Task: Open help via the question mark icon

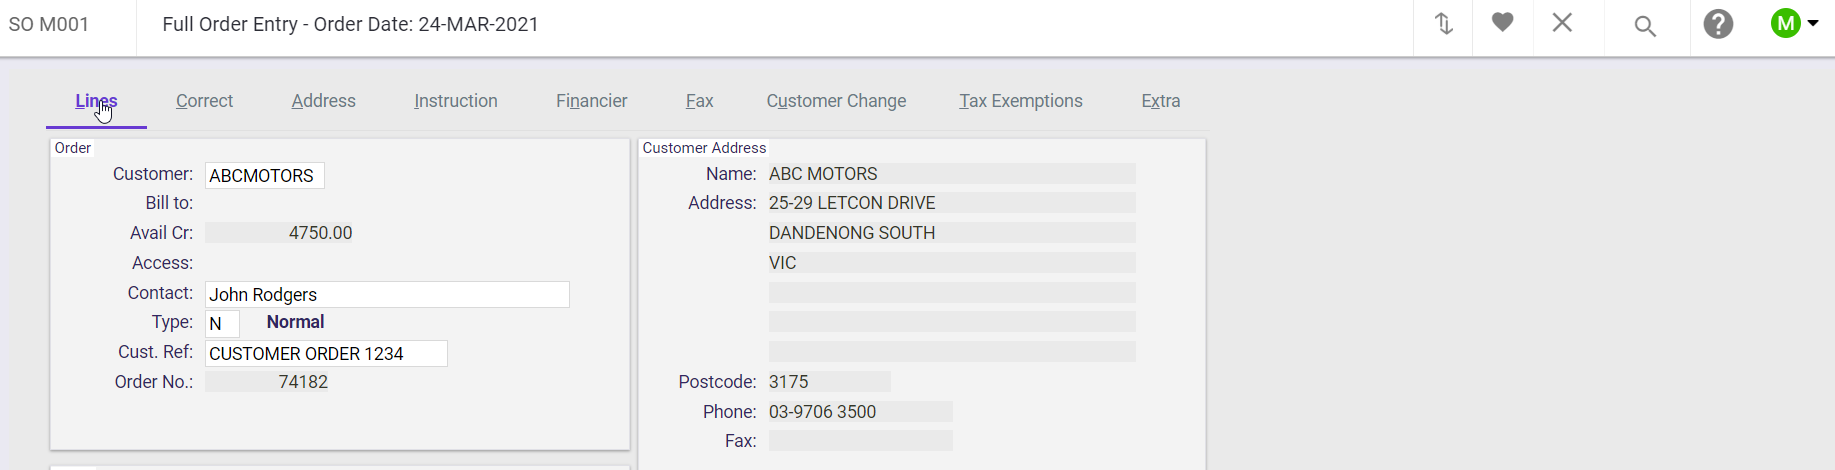Action: click(x=1718, y=24)
